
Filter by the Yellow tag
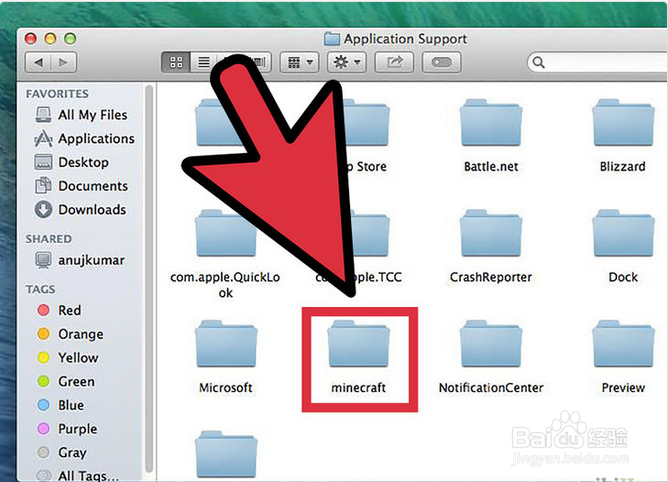(68, 358)
